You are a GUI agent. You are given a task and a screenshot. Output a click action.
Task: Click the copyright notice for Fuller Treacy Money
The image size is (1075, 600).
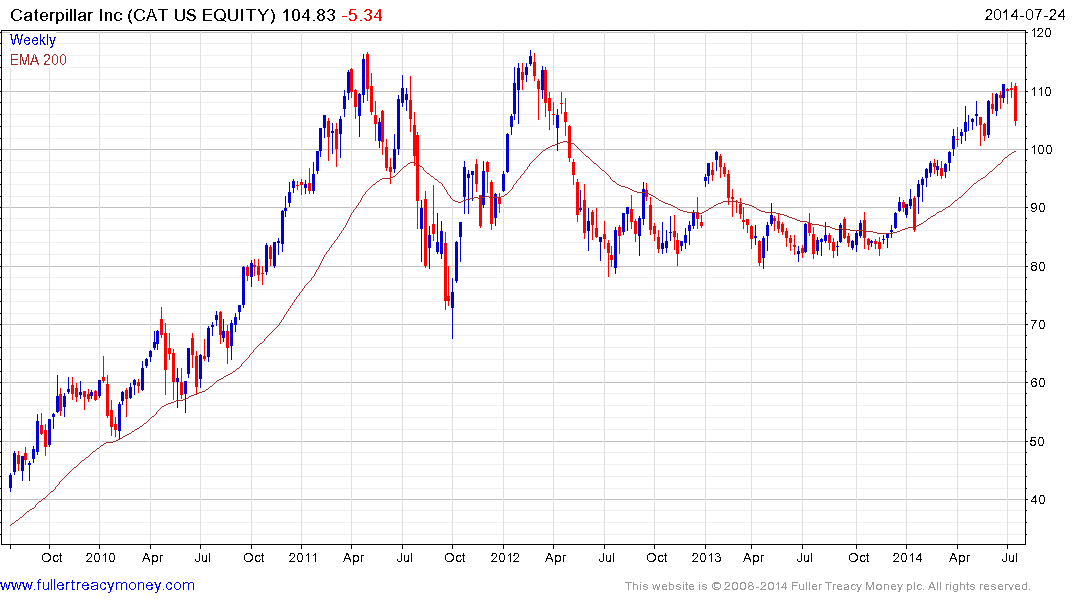[x=828, y=586]
